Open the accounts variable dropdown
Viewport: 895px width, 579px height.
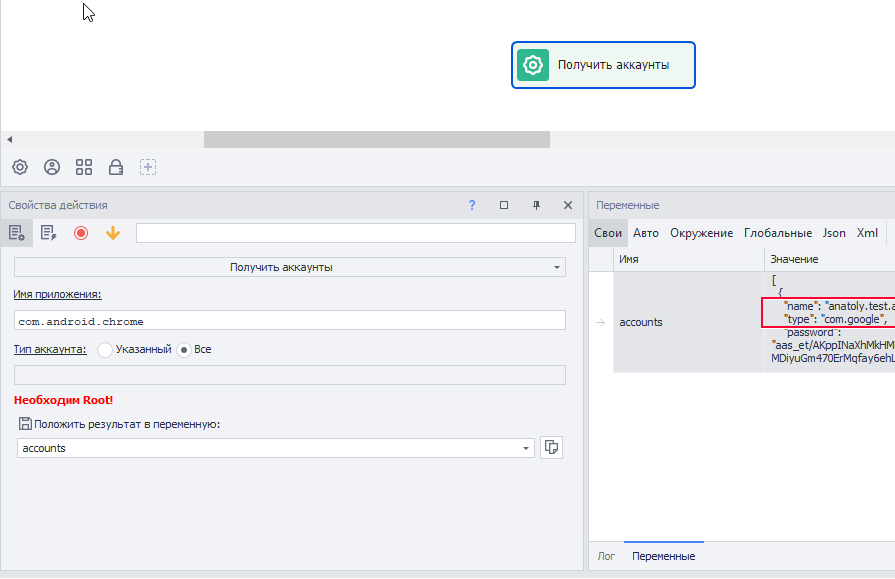(276, 448)
